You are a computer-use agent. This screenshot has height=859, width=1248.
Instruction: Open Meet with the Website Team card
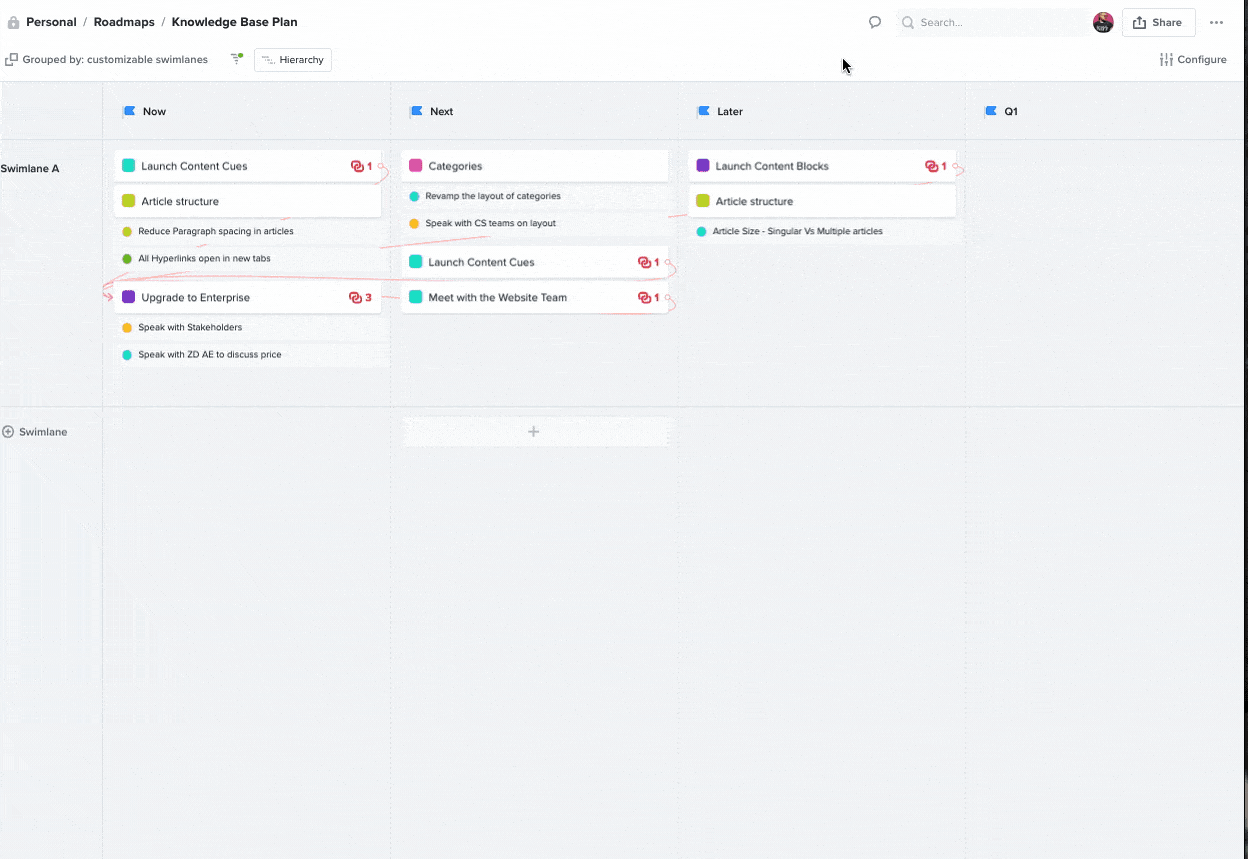pos(534,297)
